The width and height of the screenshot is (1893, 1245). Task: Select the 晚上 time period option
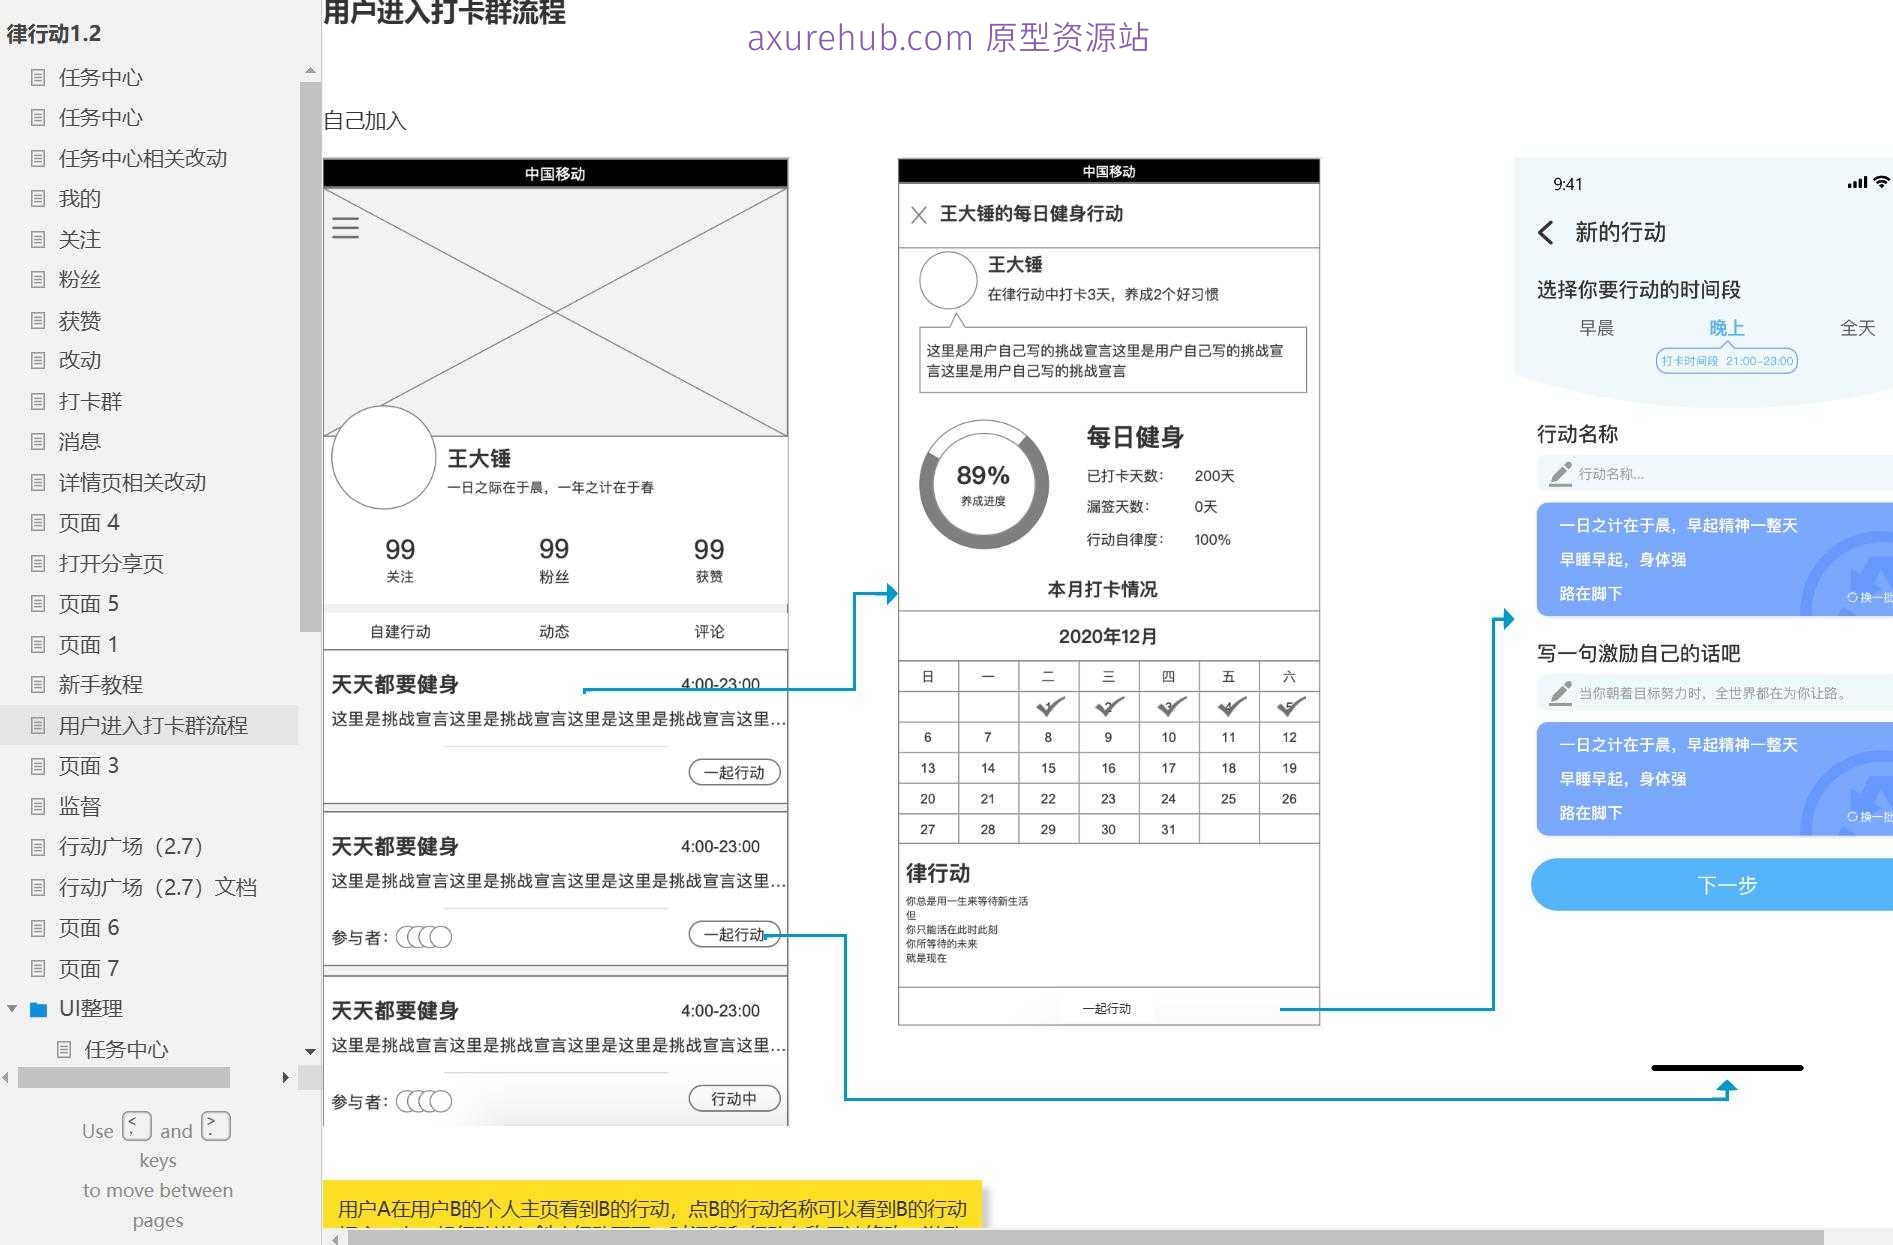tap(1726, 326)
